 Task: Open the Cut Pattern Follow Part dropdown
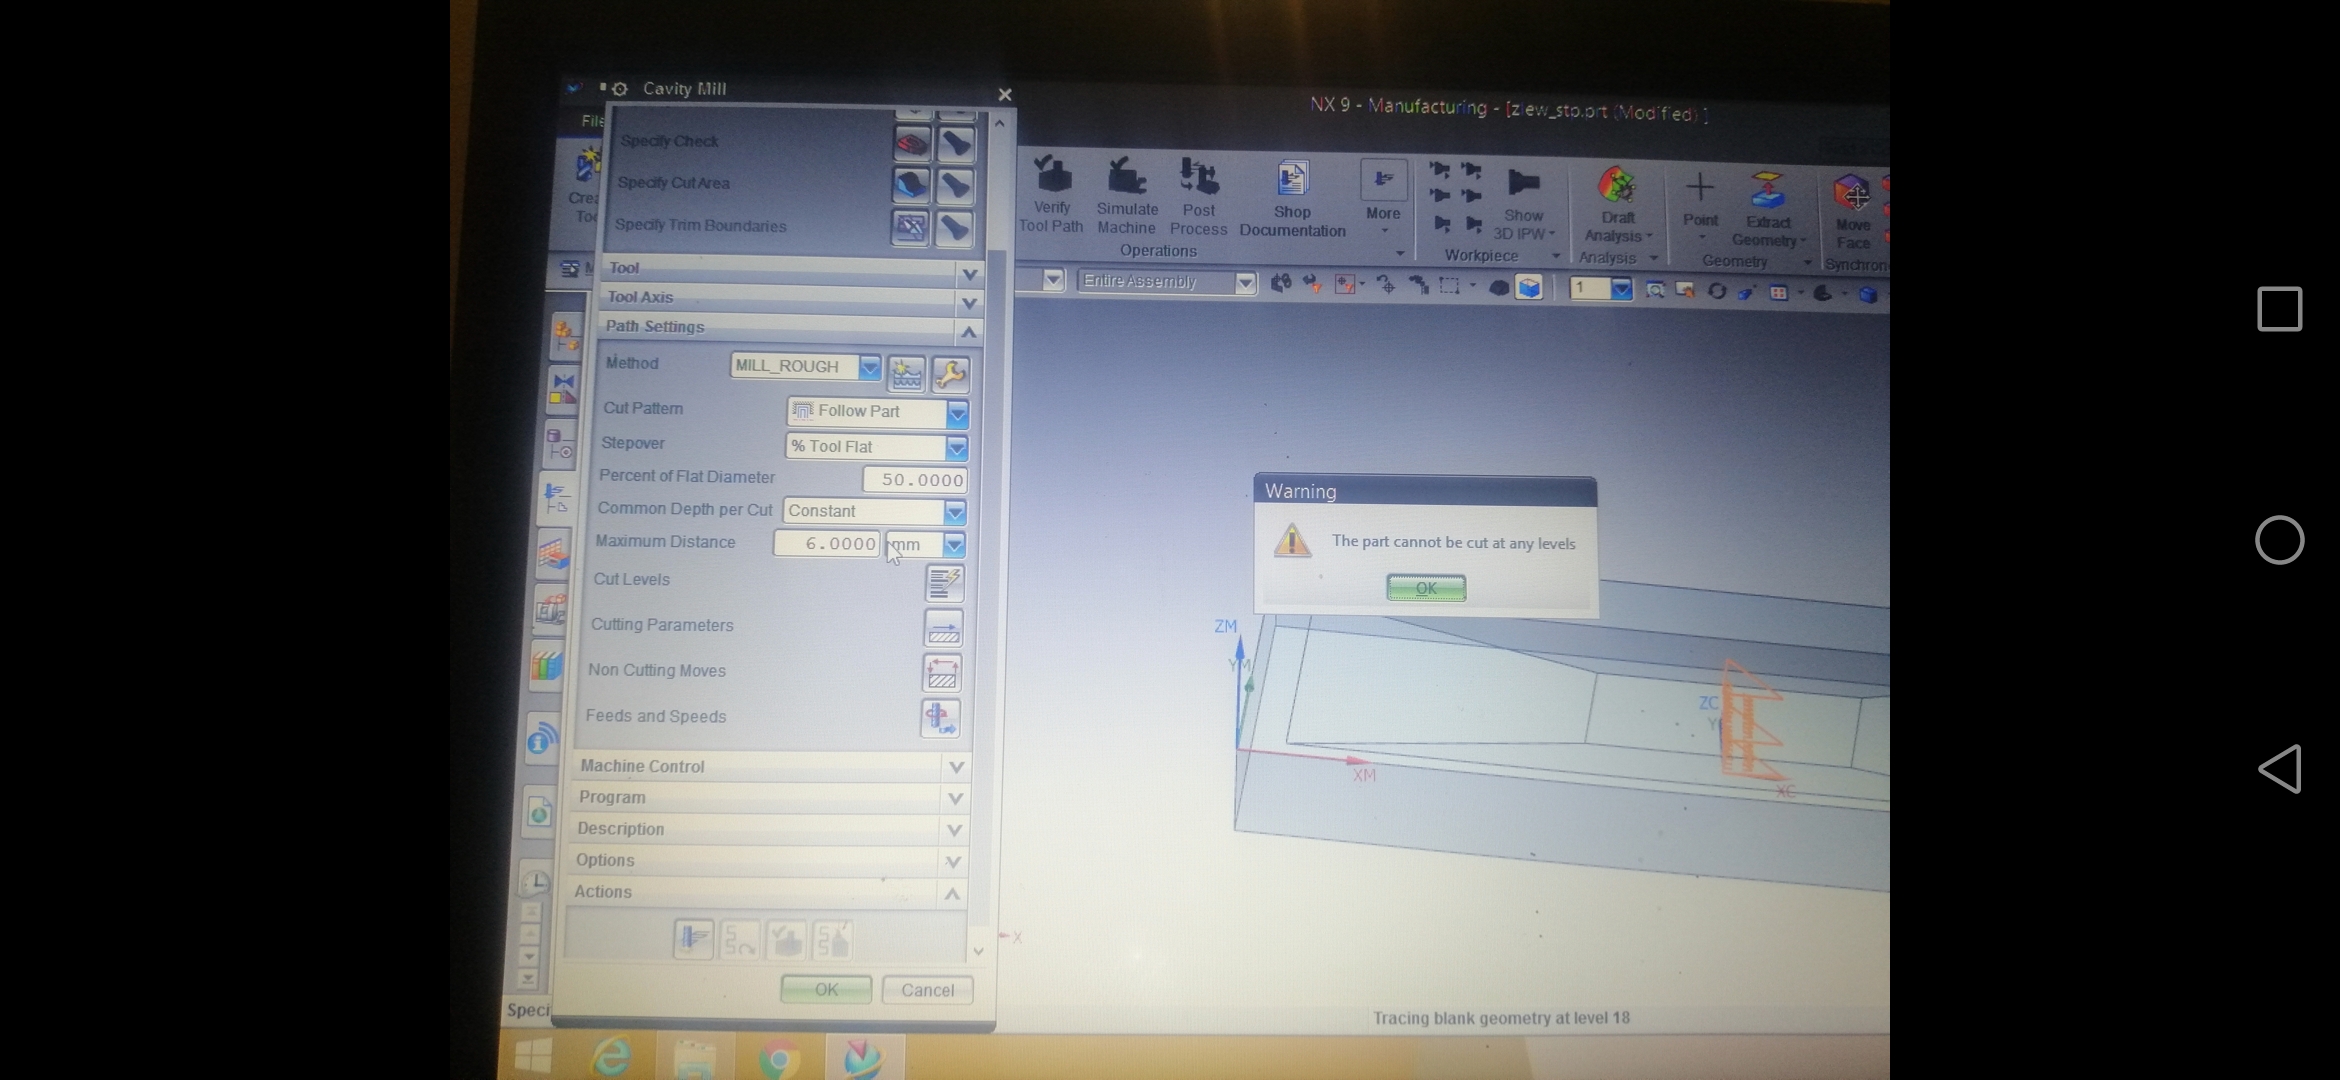point(957,413)
